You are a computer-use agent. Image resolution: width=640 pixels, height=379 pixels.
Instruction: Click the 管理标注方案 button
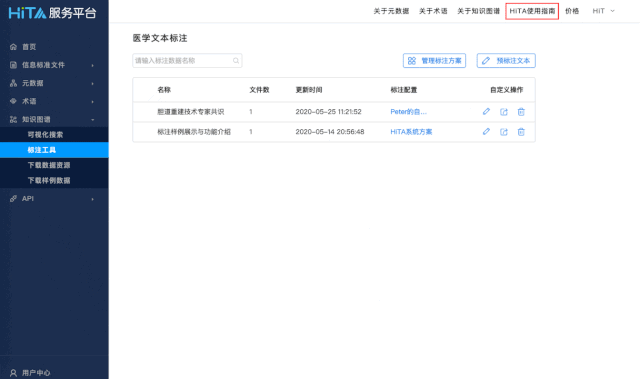pyautogui.click(x=434, y=61)
